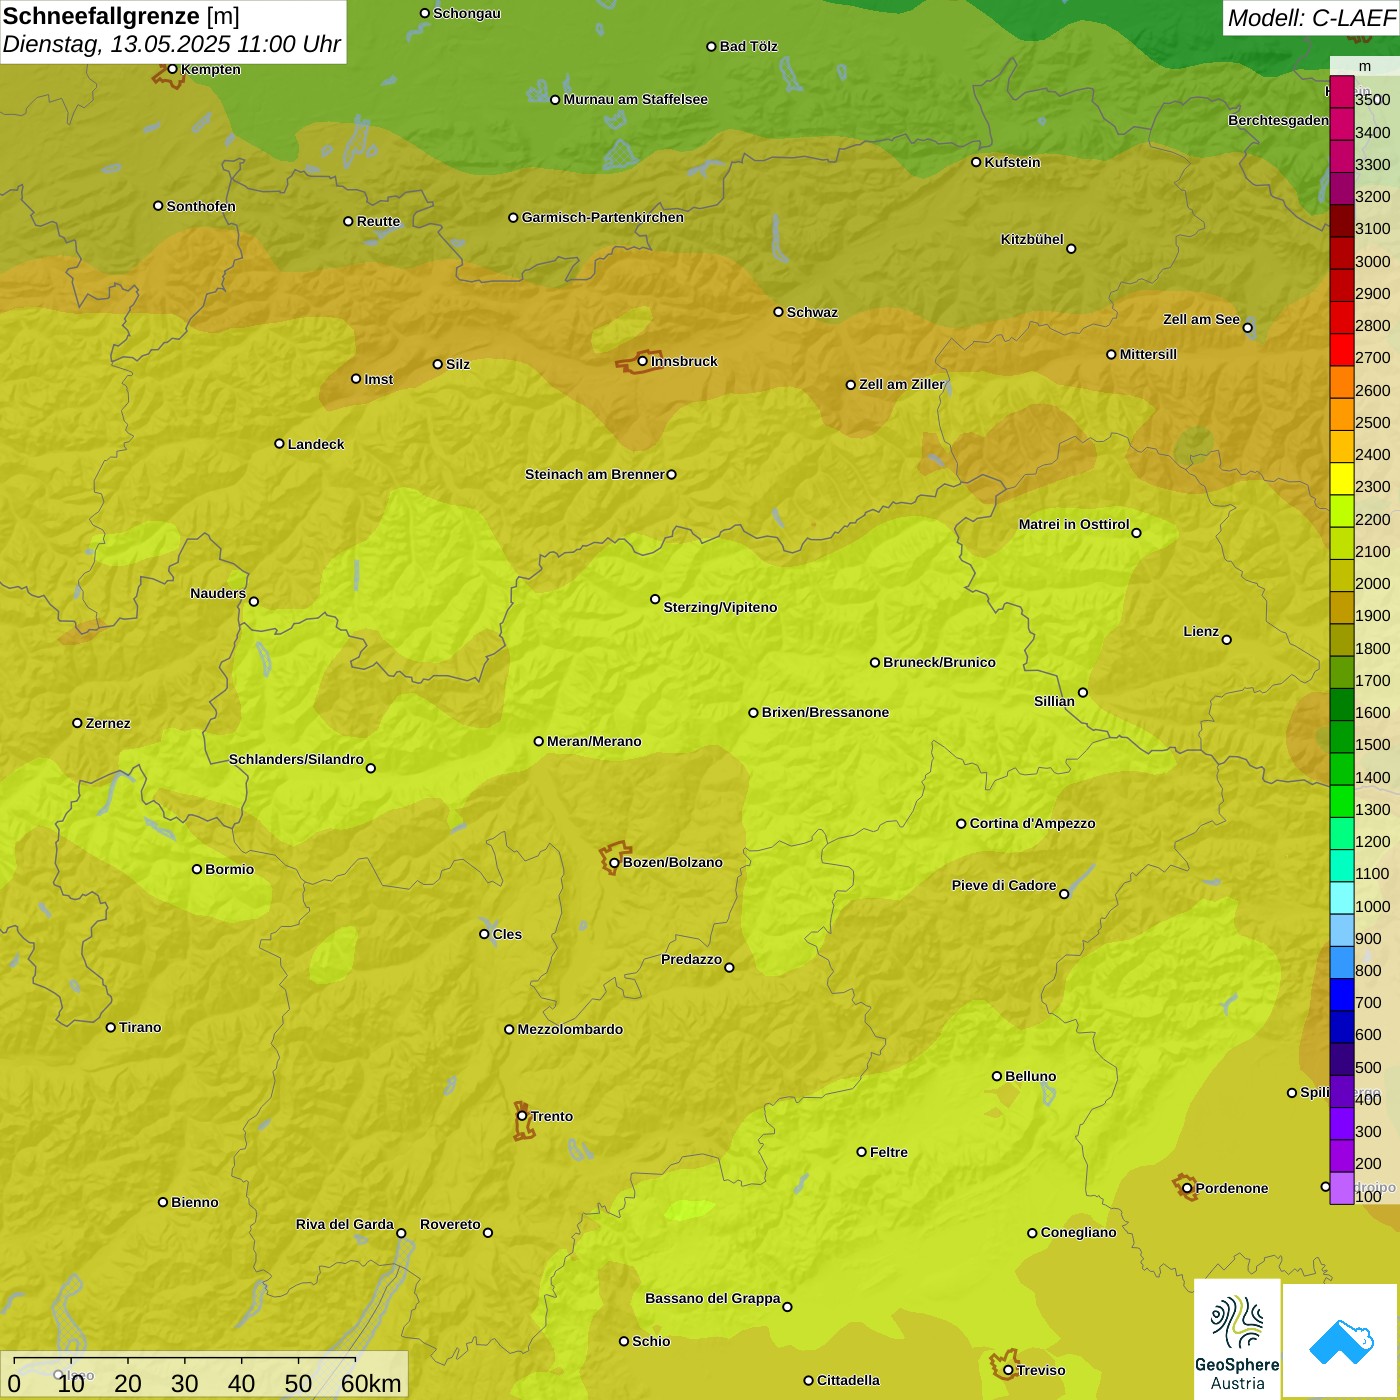
Task: Click the blue cloud-and-roof logo
Action: point(1341,1341)
